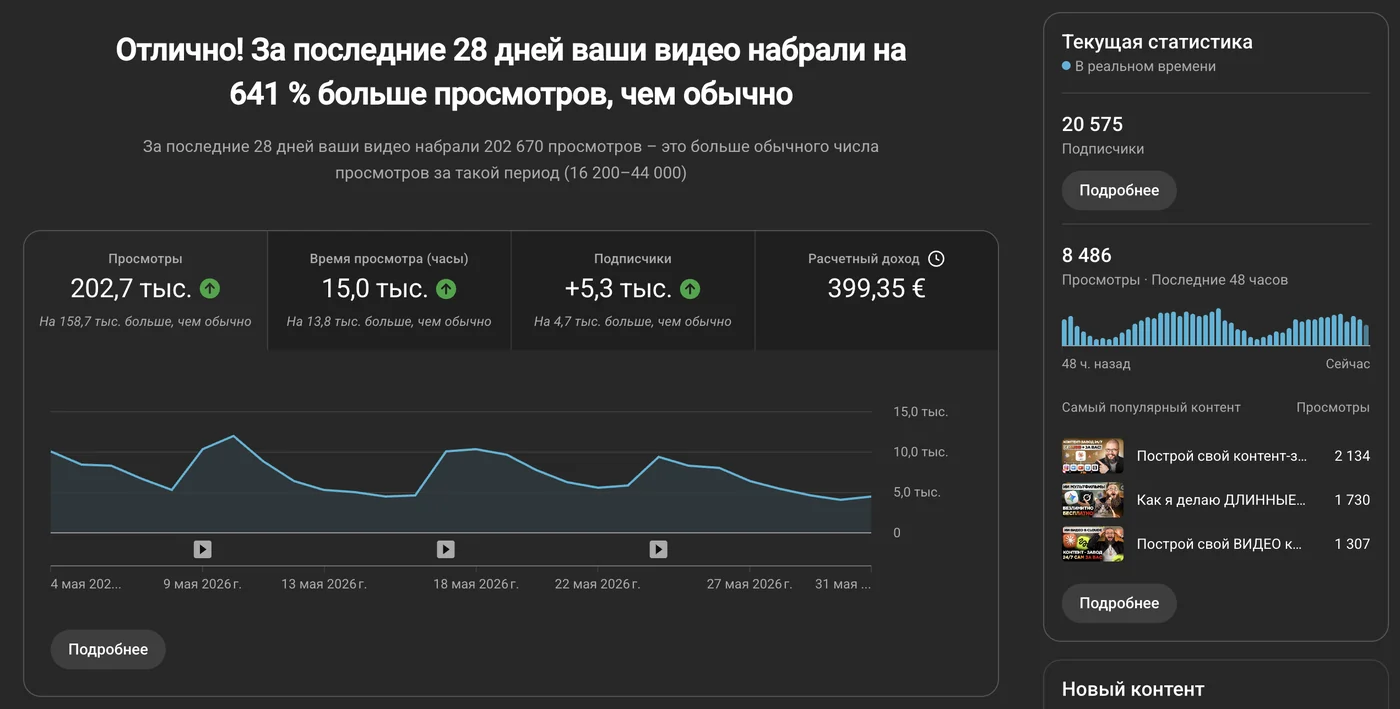Open video title Построй свой контент-з...
The height and width of the screenshot is (709, 1400).
[x=1222, y=456]
